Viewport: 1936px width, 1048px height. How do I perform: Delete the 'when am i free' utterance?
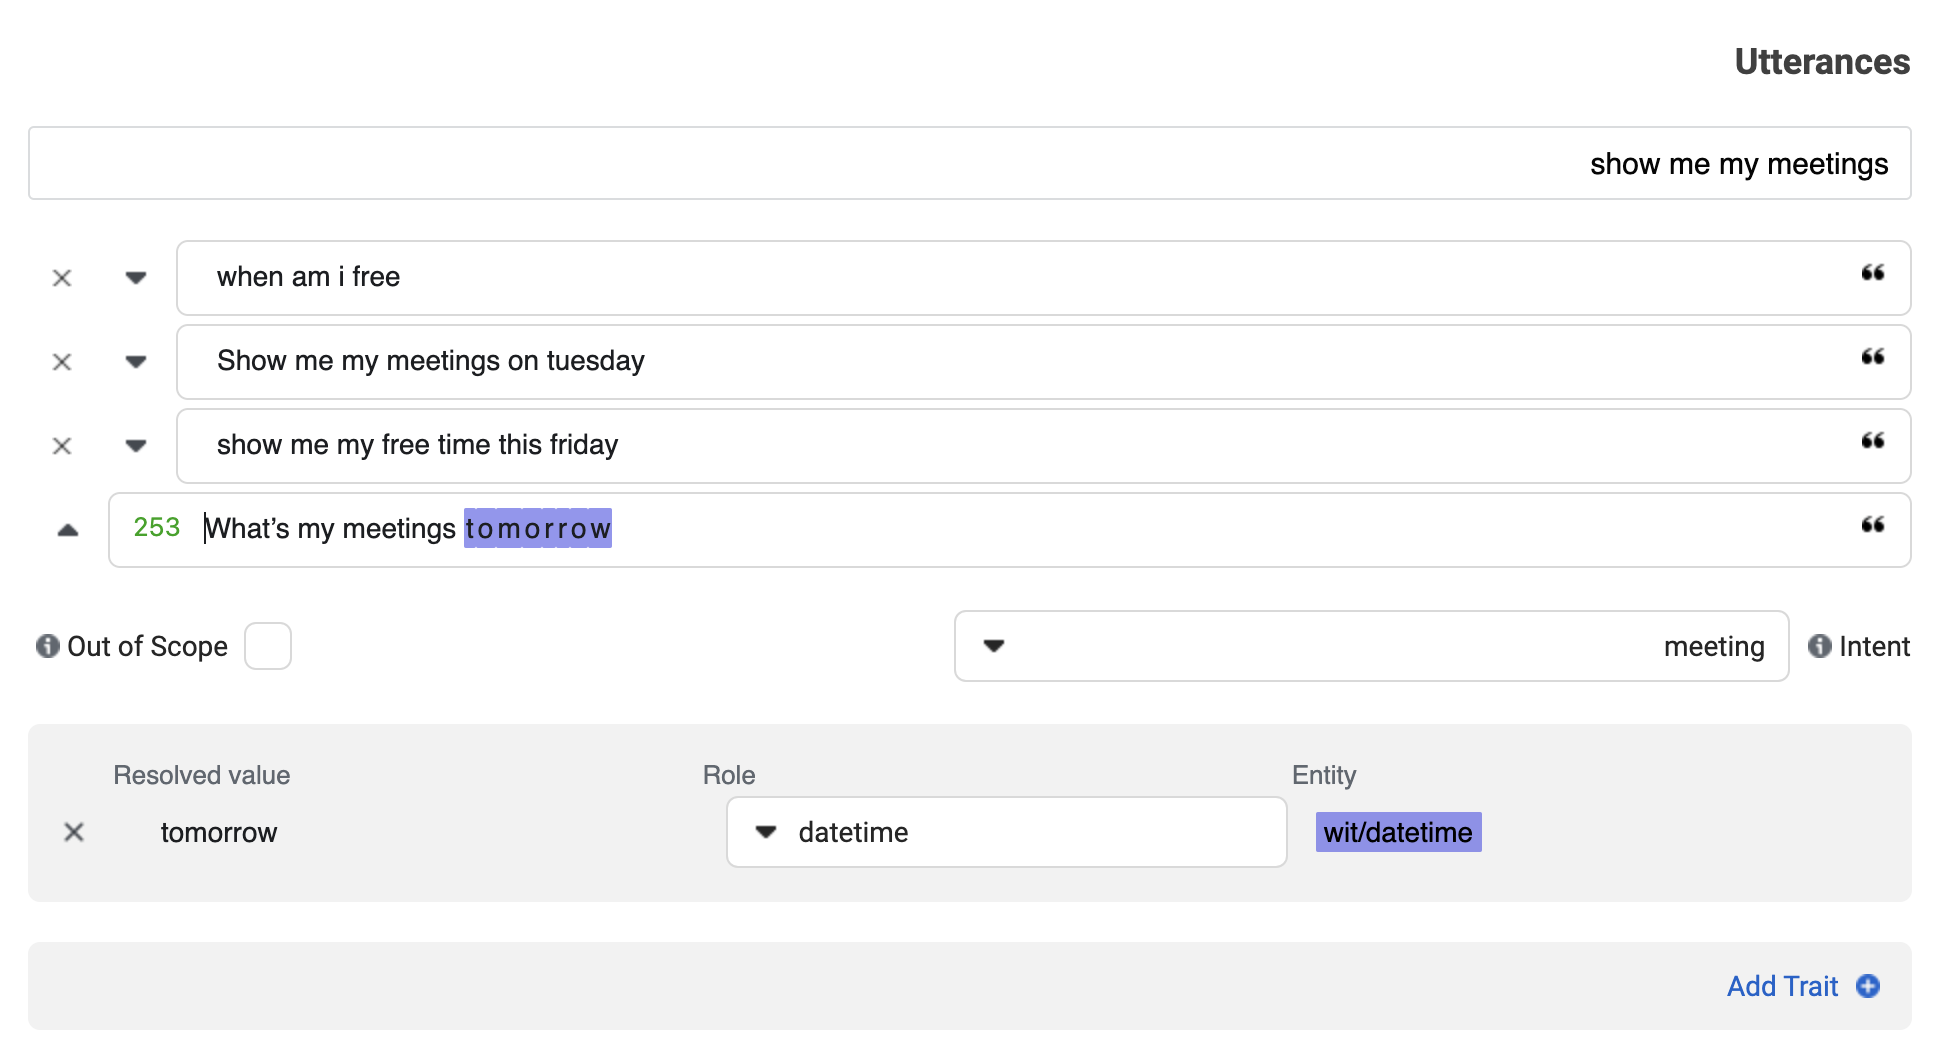(61, 277)
